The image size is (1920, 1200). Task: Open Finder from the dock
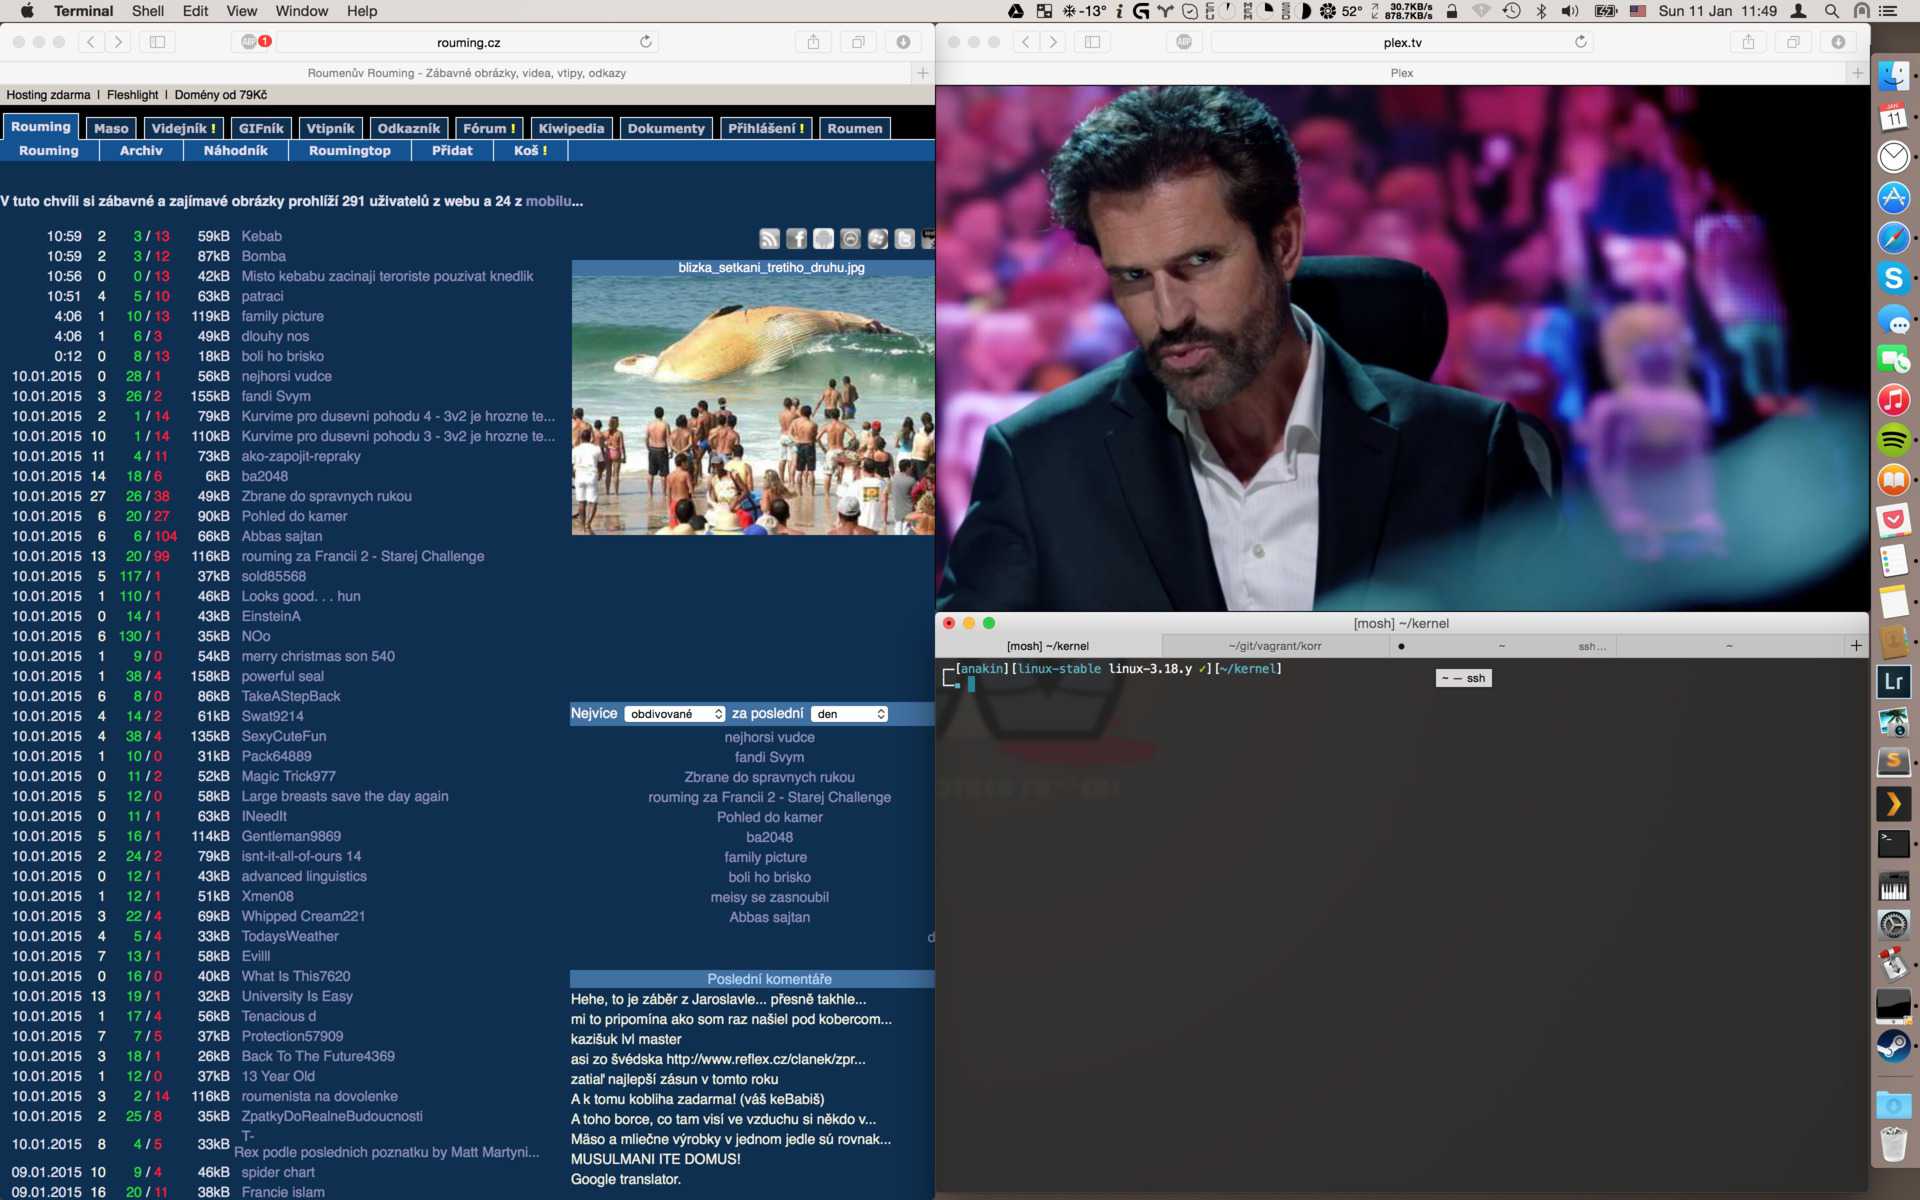[x=1893, y=76]
